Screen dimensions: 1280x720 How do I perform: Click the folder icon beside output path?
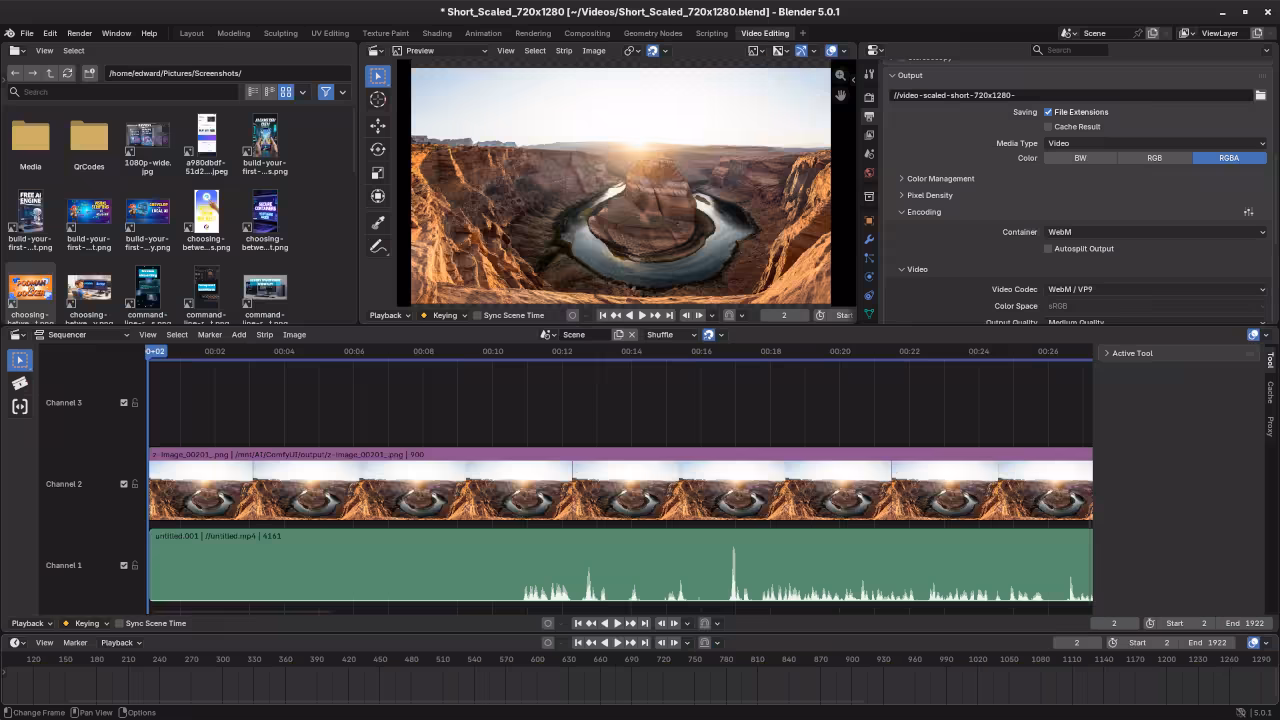(x=1260, y=95)
